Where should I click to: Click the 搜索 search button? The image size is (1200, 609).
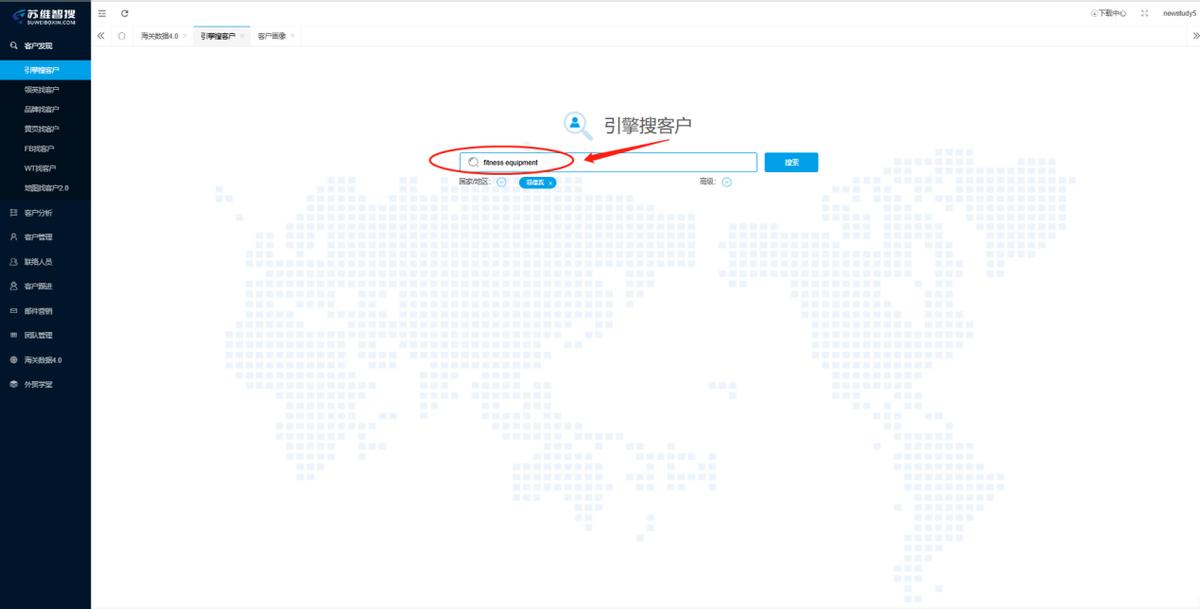pyautogui.click(x=791, y=161)
